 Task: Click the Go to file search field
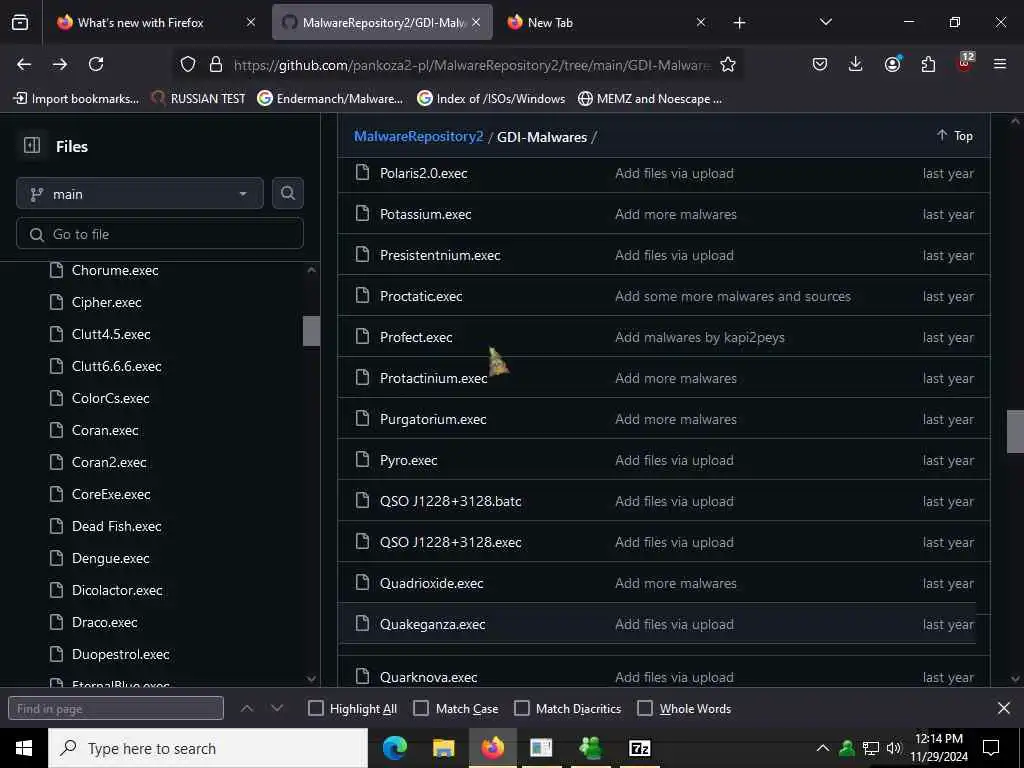pyautogui.click(x=160, y=234)
